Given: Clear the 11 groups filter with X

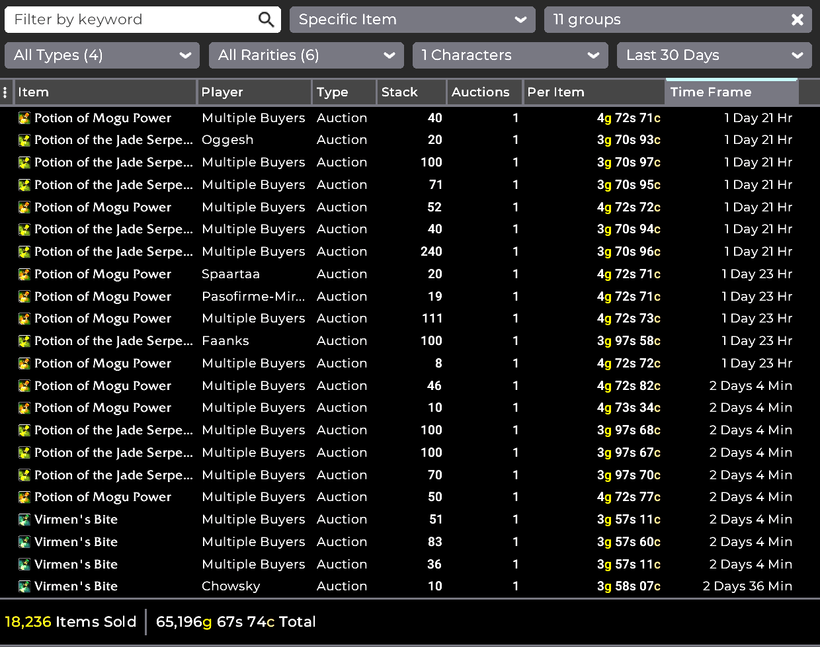Looking at the screenshot, I should coord(797,20).
